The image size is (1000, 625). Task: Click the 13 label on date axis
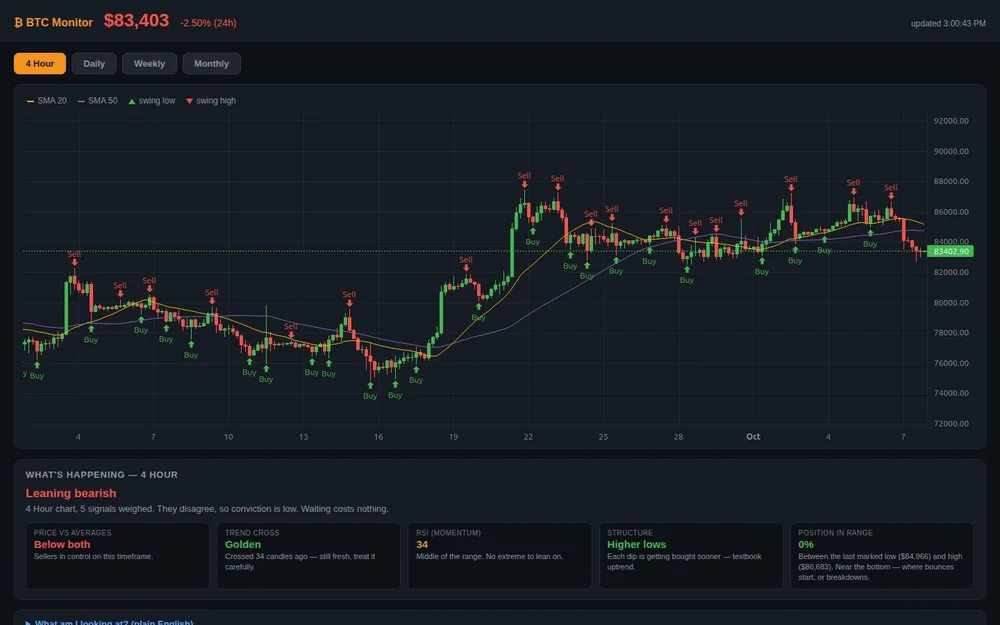point(304,437)
